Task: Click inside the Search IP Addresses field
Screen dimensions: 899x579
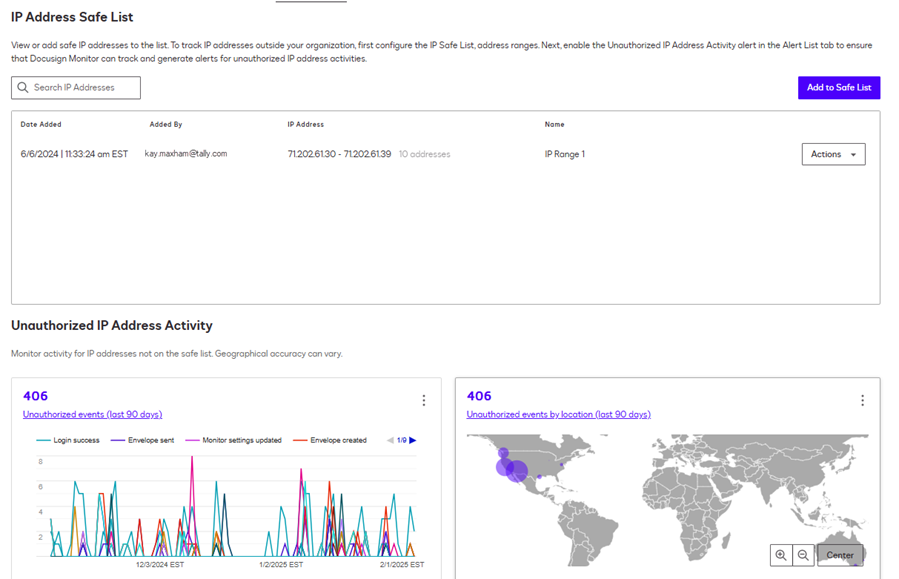Action: pos(85,87)
